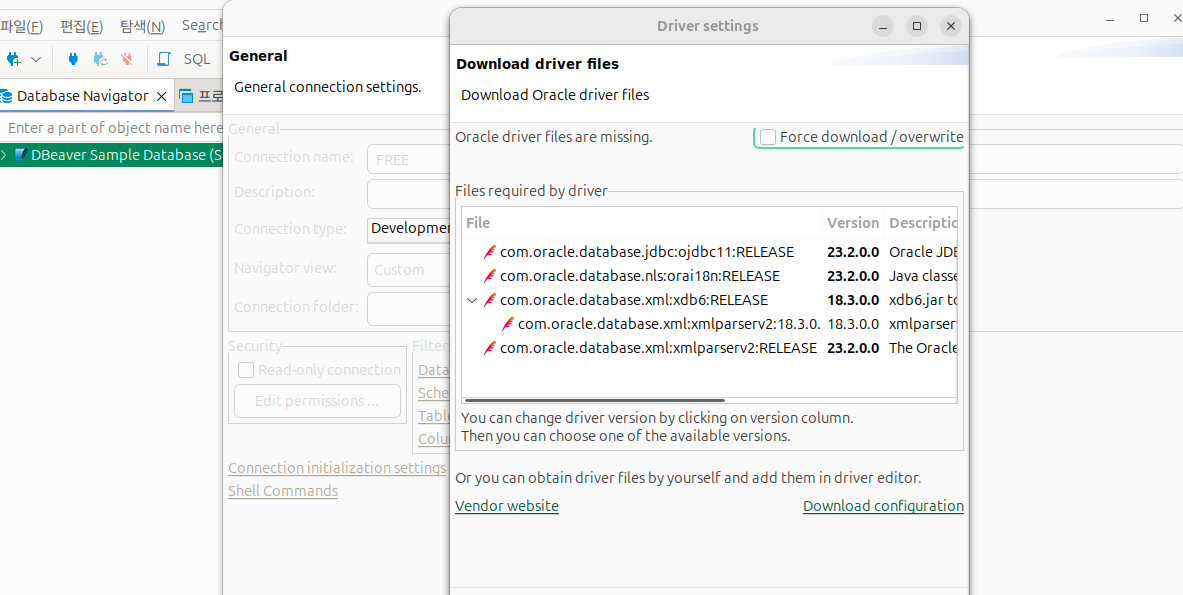
Task: Enable Force download / overwrite checkbox
Action: pos(768,137)
